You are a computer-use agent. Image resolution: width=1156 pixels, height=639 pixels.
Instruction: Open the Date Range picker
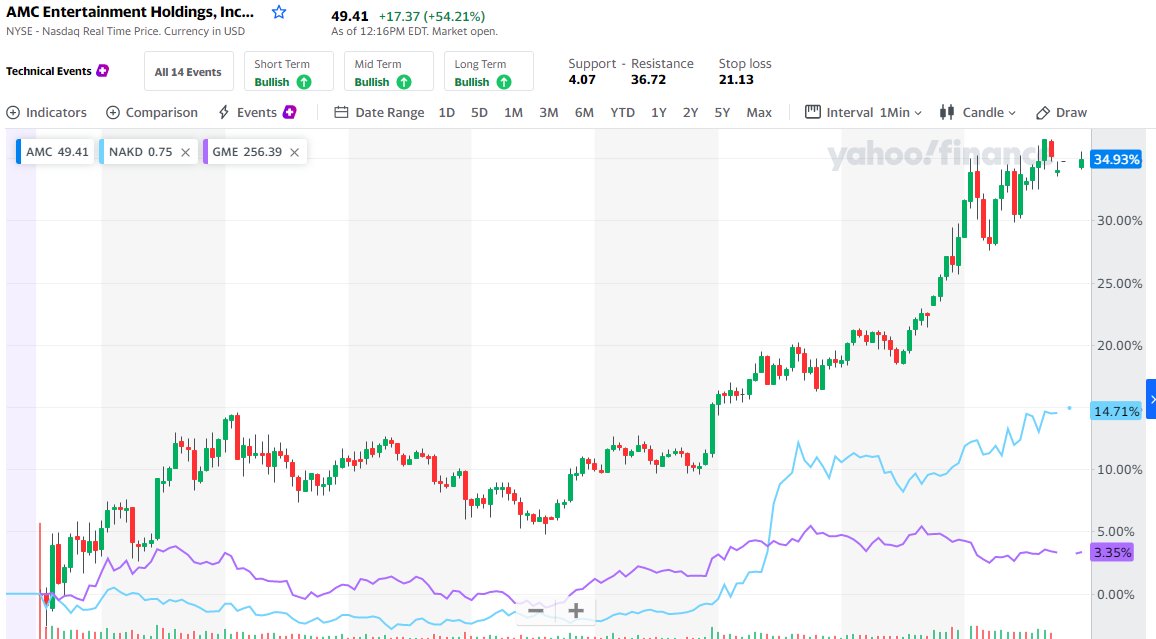pyautogui.click(x=380, y=113)
